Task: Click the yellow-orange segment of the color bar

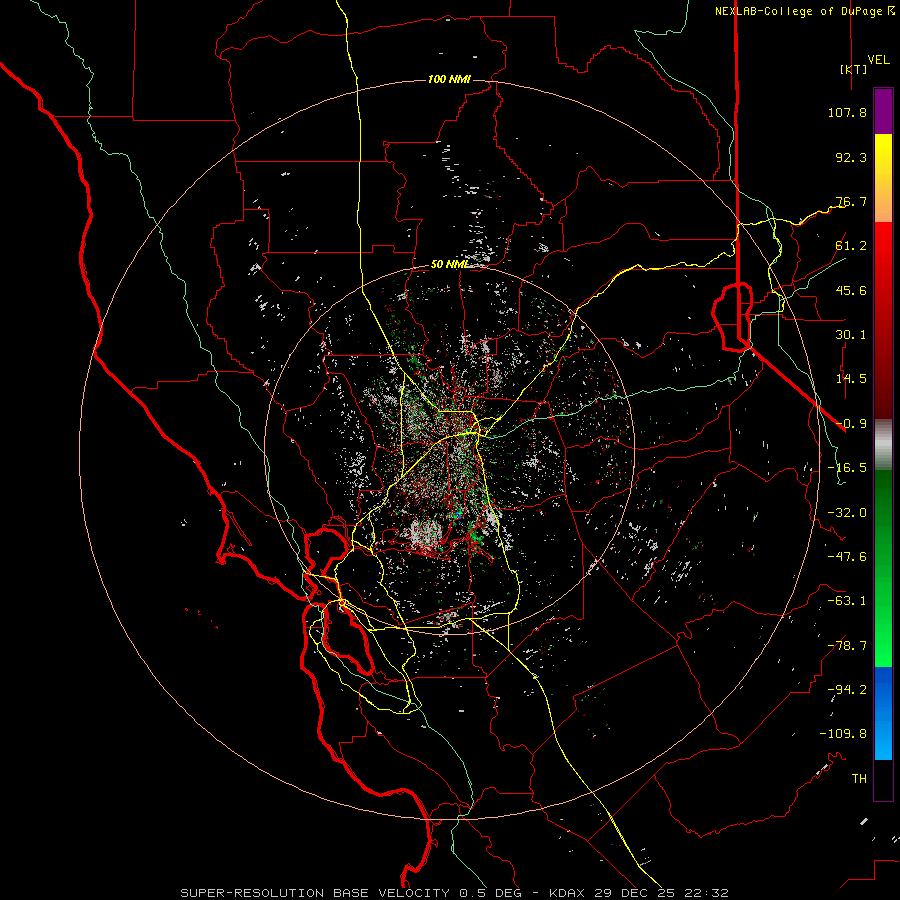Action: coord(883,178)
